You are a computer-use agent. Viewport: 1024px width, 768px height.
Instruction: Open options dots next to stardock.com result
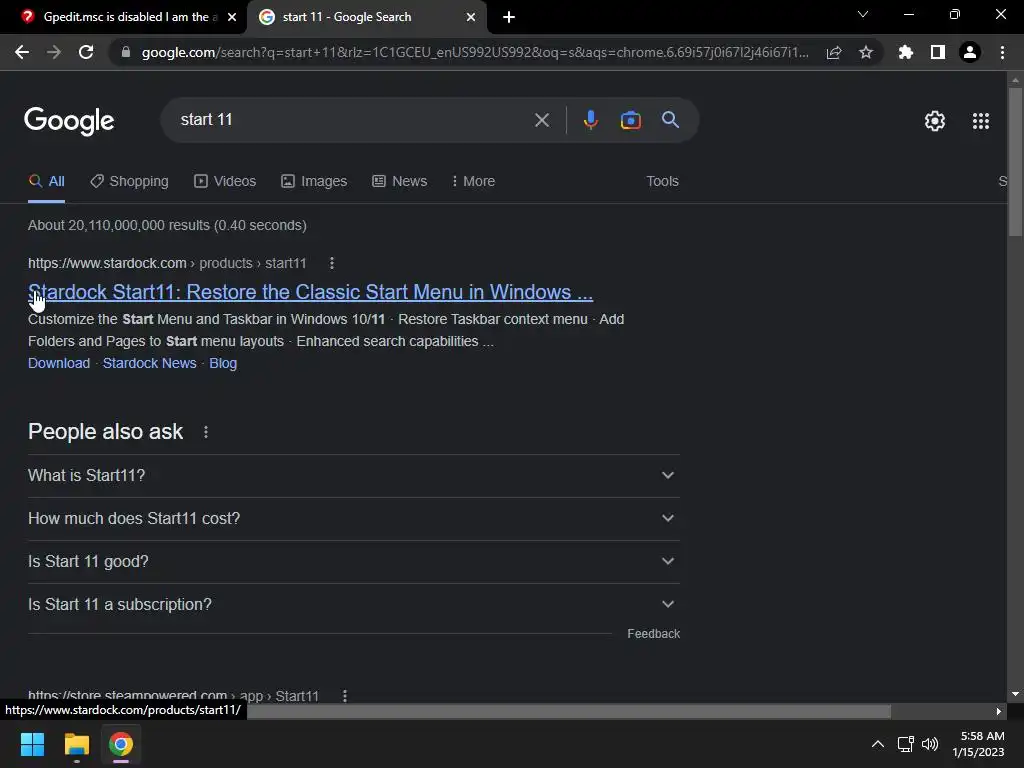click(x=332, y=263)
